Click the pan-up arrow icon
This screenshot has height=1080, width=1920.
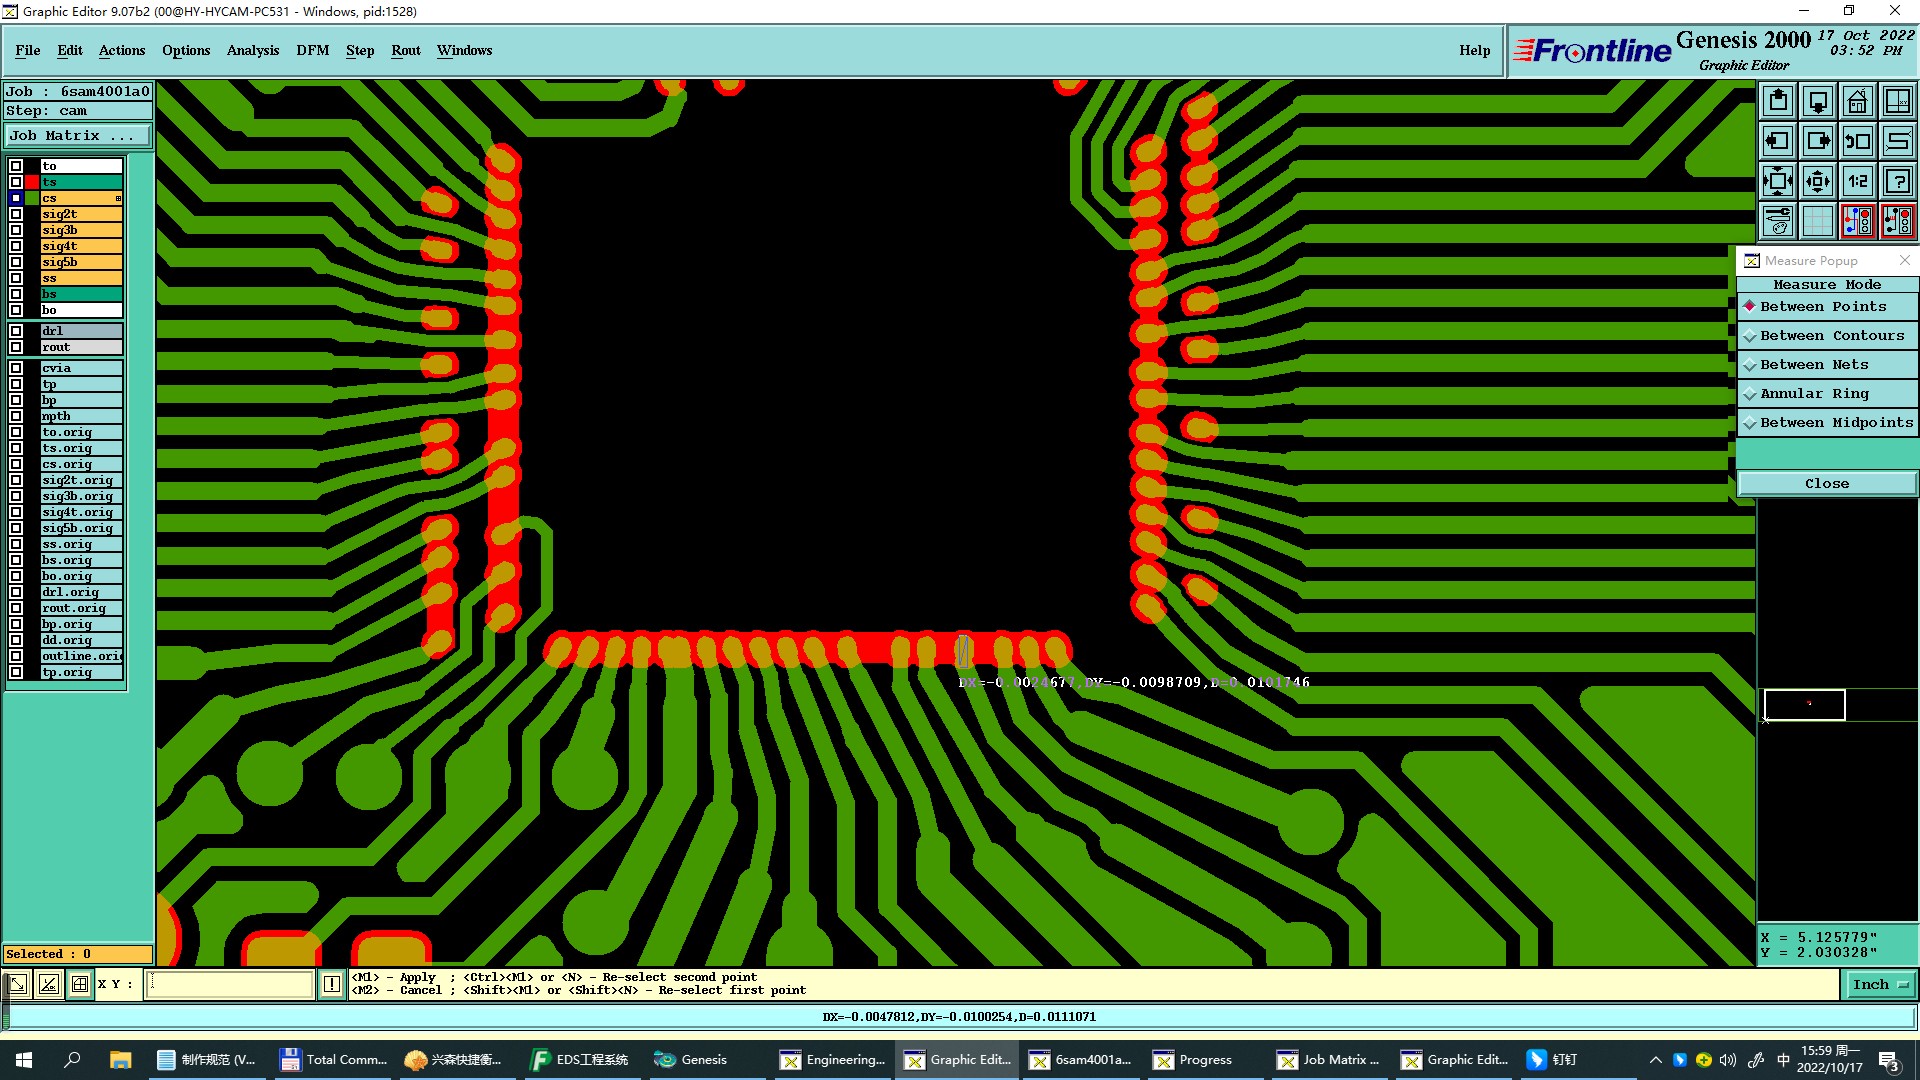(1778, 101)
